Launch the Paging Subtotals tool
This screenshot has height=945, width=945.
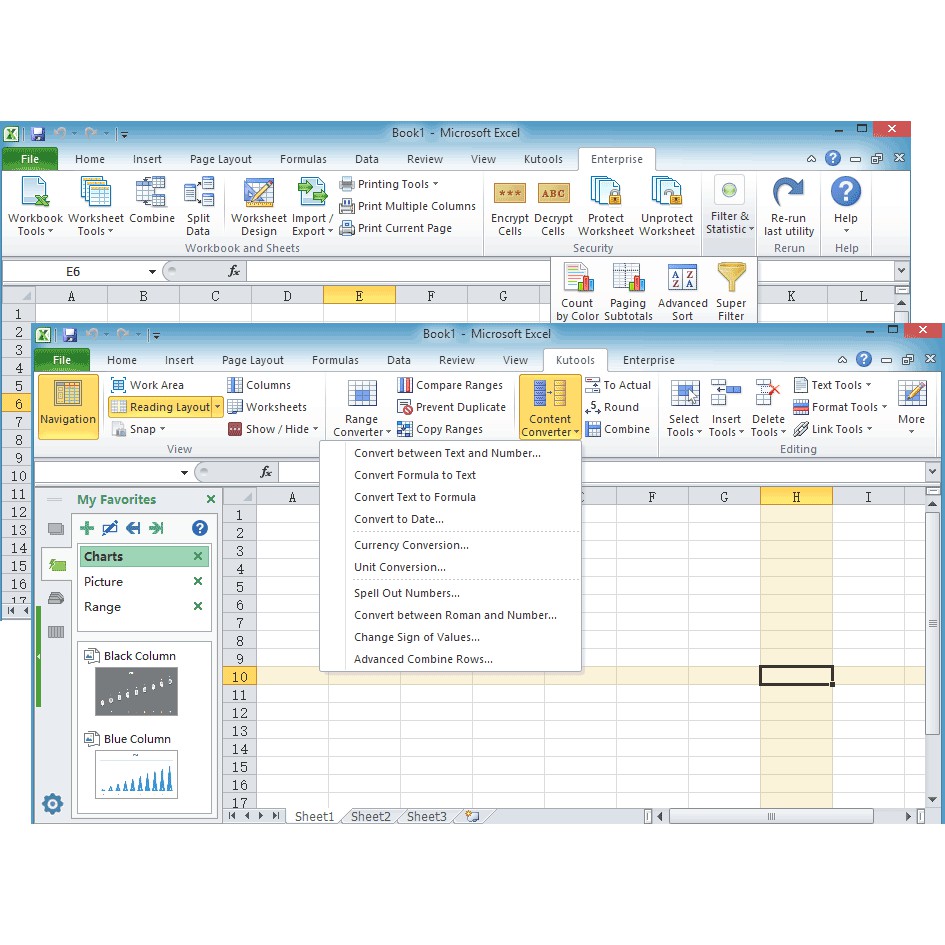click(x=628, y=290)
